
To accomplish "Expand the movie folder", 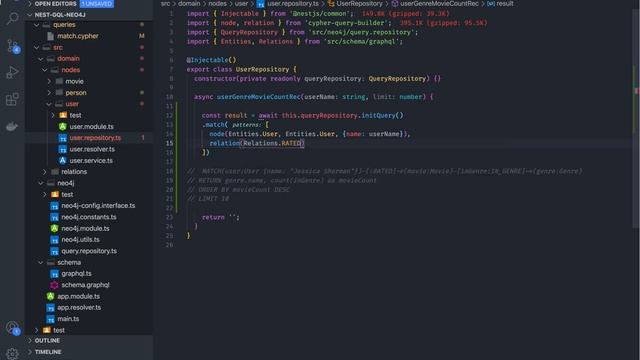I will click(x=49, y=81).
